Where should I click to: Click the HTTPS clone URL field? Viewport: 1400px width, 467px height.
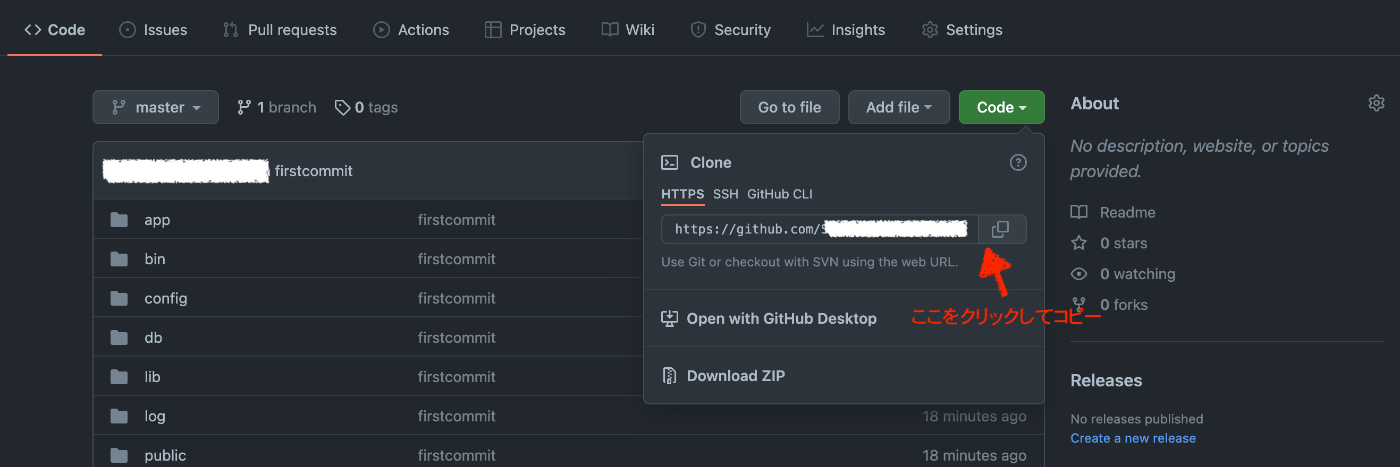(820, 229)
